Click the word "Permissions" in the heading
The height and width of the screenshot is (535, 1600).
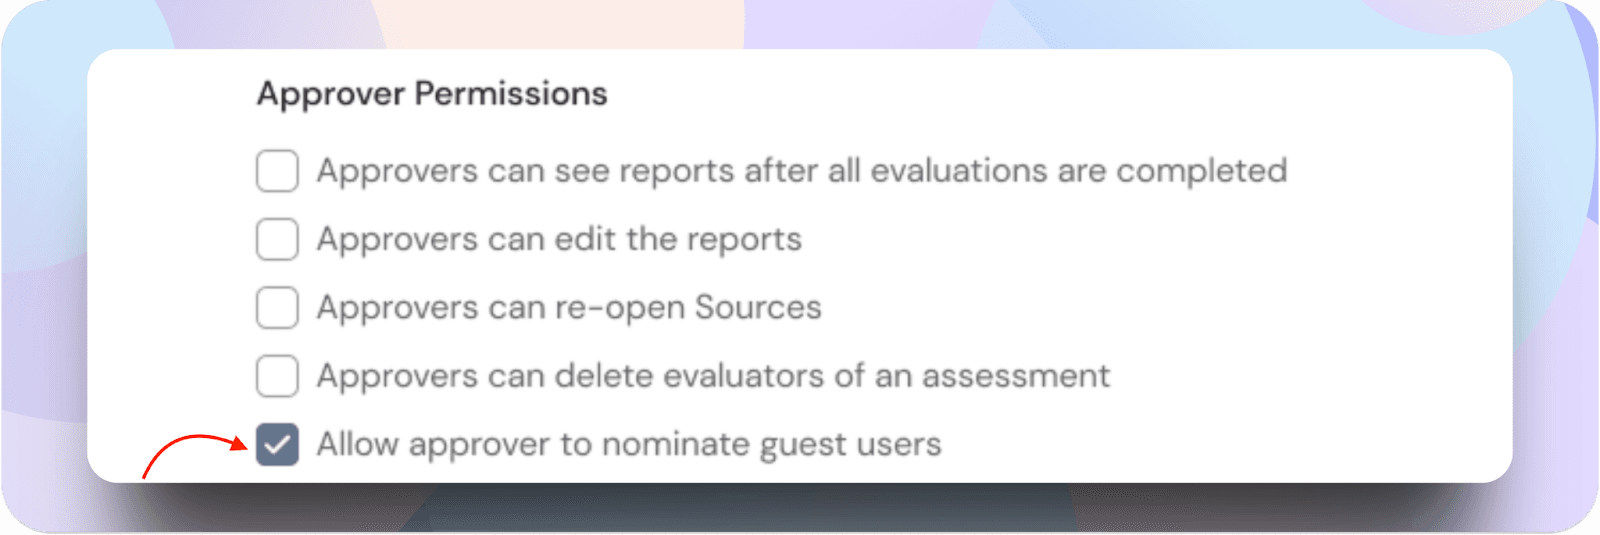(511, 94)
